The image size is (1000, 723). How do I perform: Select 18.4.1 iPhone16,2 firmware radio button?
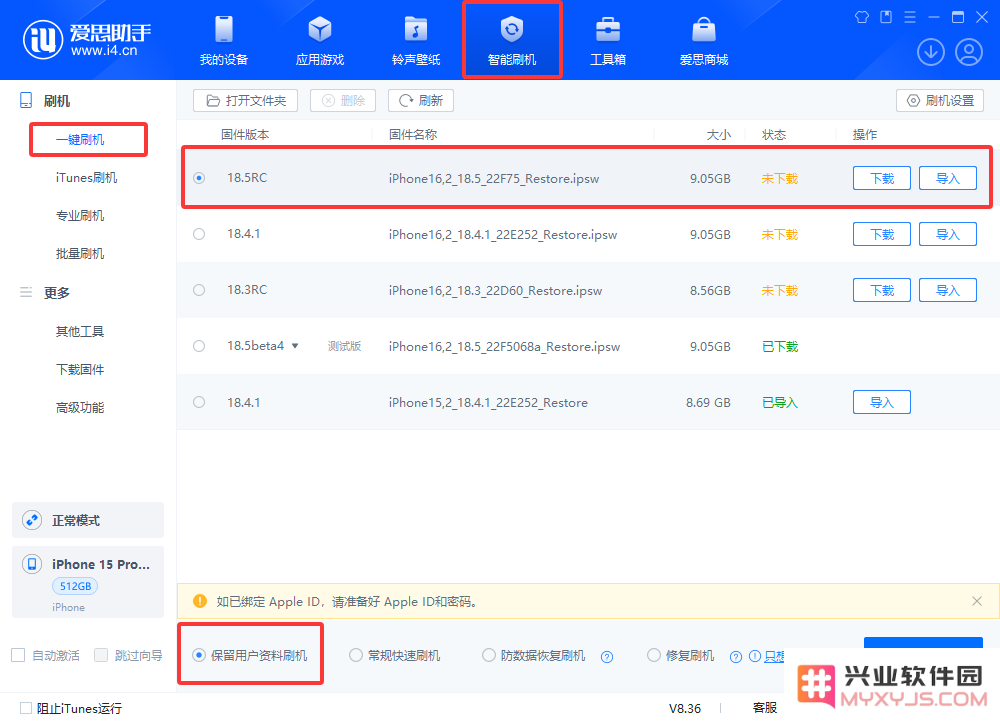(x=199, y=234)
